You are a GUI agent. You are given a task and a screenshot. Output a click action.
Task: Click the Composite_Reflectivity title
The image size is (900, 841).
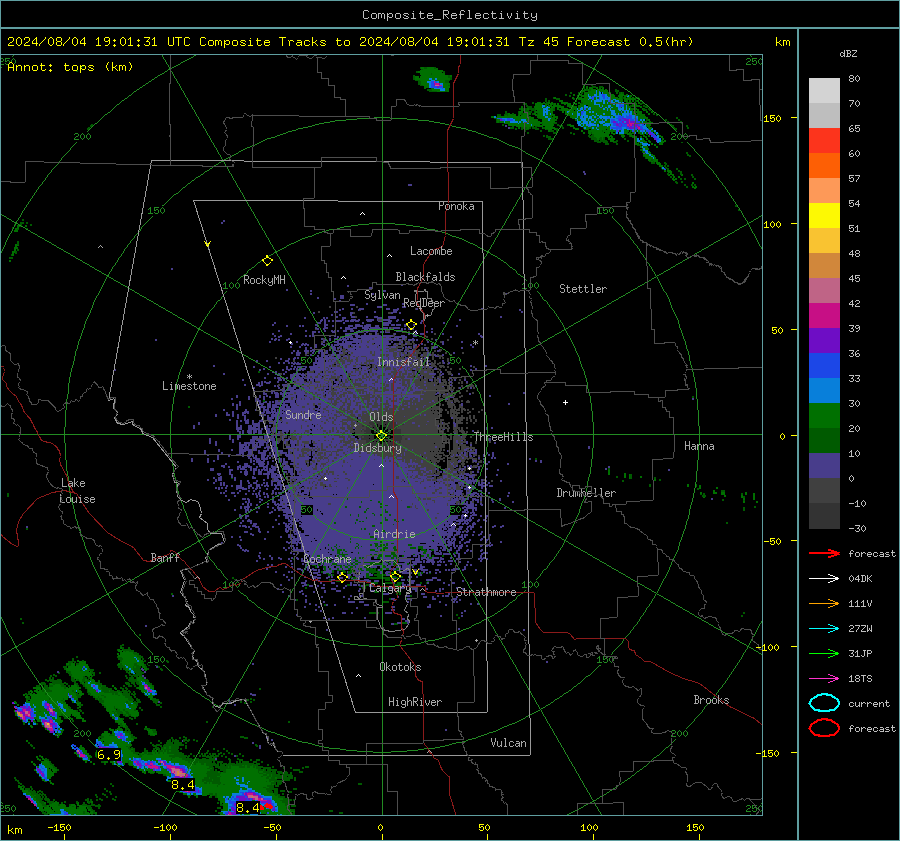[x=450, y=15]
